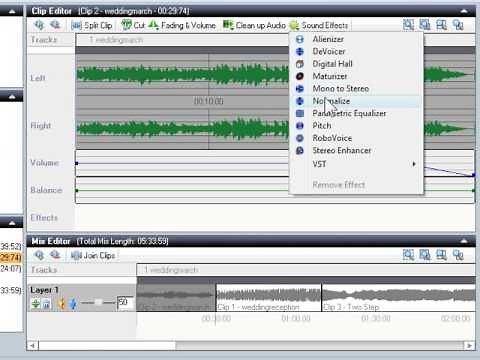480x360 pixels.
Task: Click the Layer 1 volume field showing 50
Action: point(125,303)
